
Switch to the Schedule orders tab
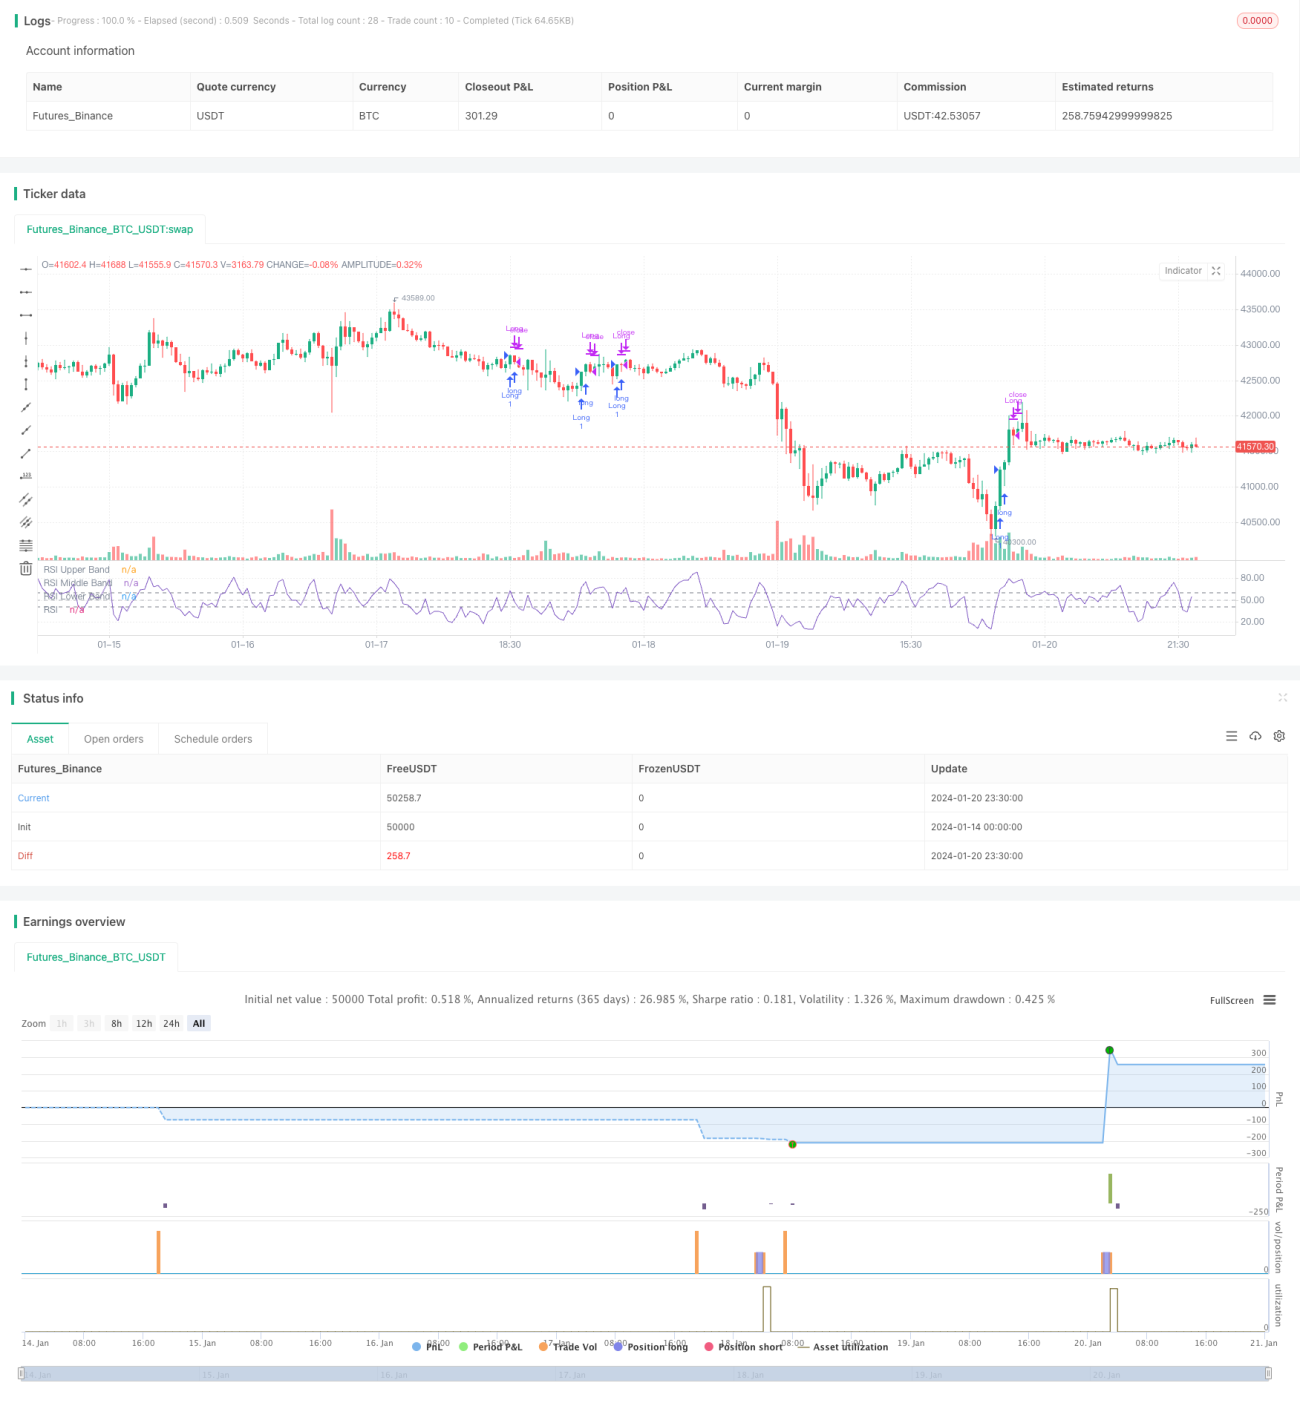[213, 739]
